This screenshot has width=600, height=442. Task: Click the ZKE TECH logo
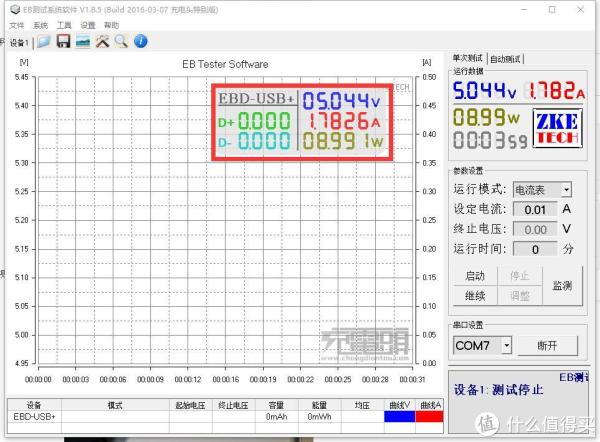[558, 128]
